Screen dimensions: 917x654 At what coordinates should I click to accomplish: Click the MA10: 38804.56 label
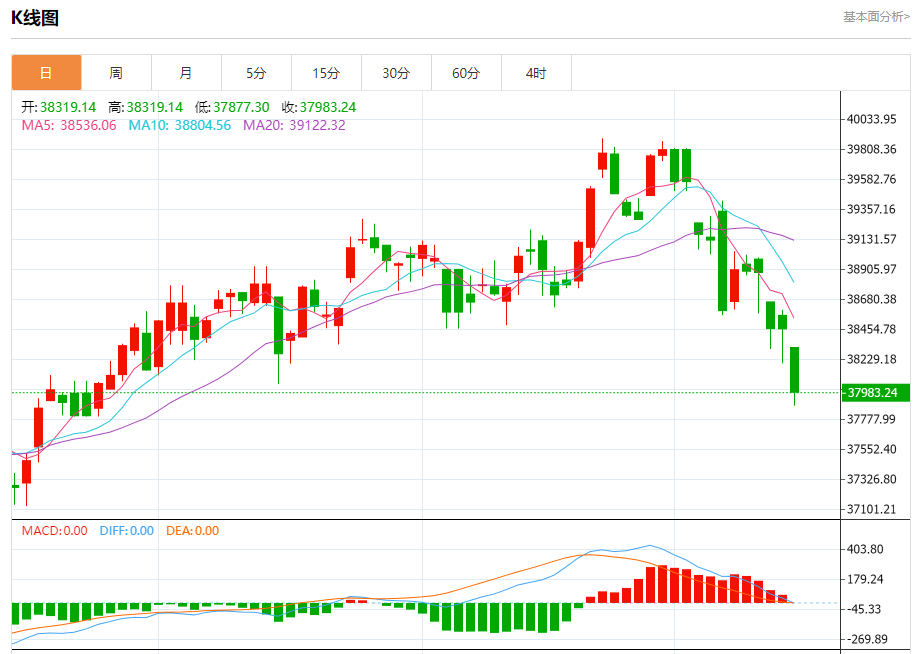coord(180,125)
